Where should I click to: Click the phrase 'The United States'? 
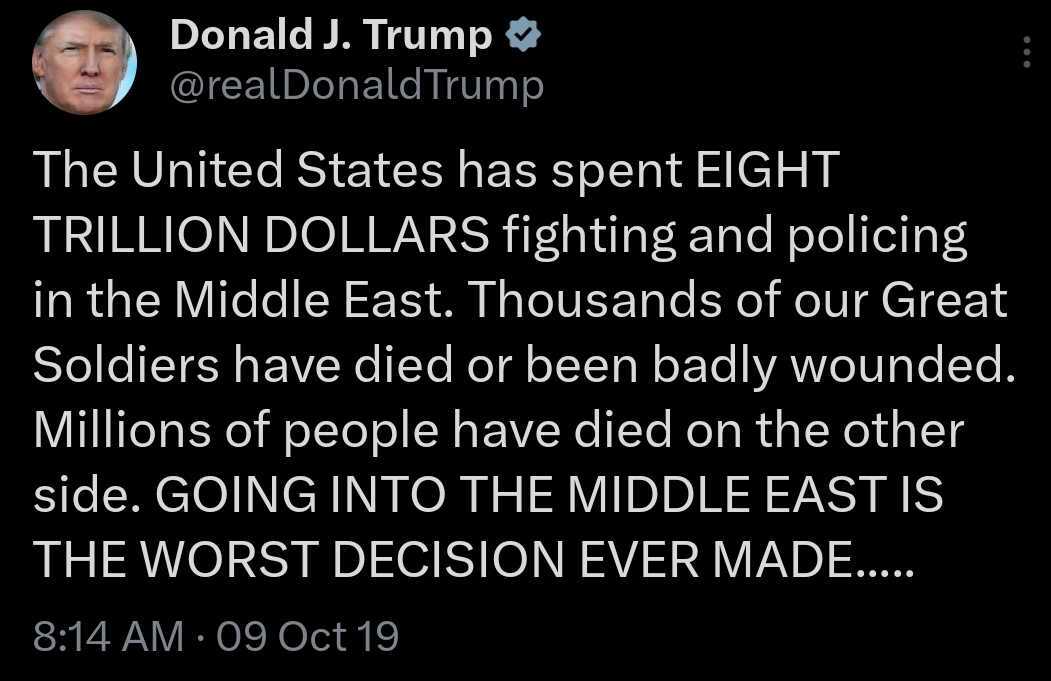tap(238, 172)
